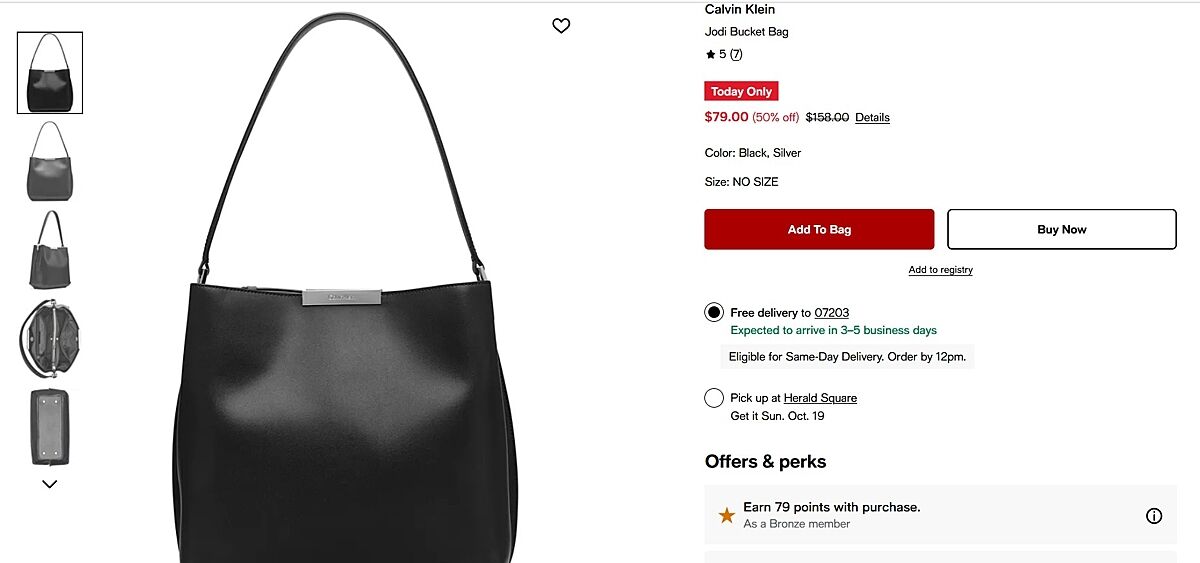This screenshot has height=563, width=1200.
Task: Select second gray bag thumbnail
Action: click(50, 161)
